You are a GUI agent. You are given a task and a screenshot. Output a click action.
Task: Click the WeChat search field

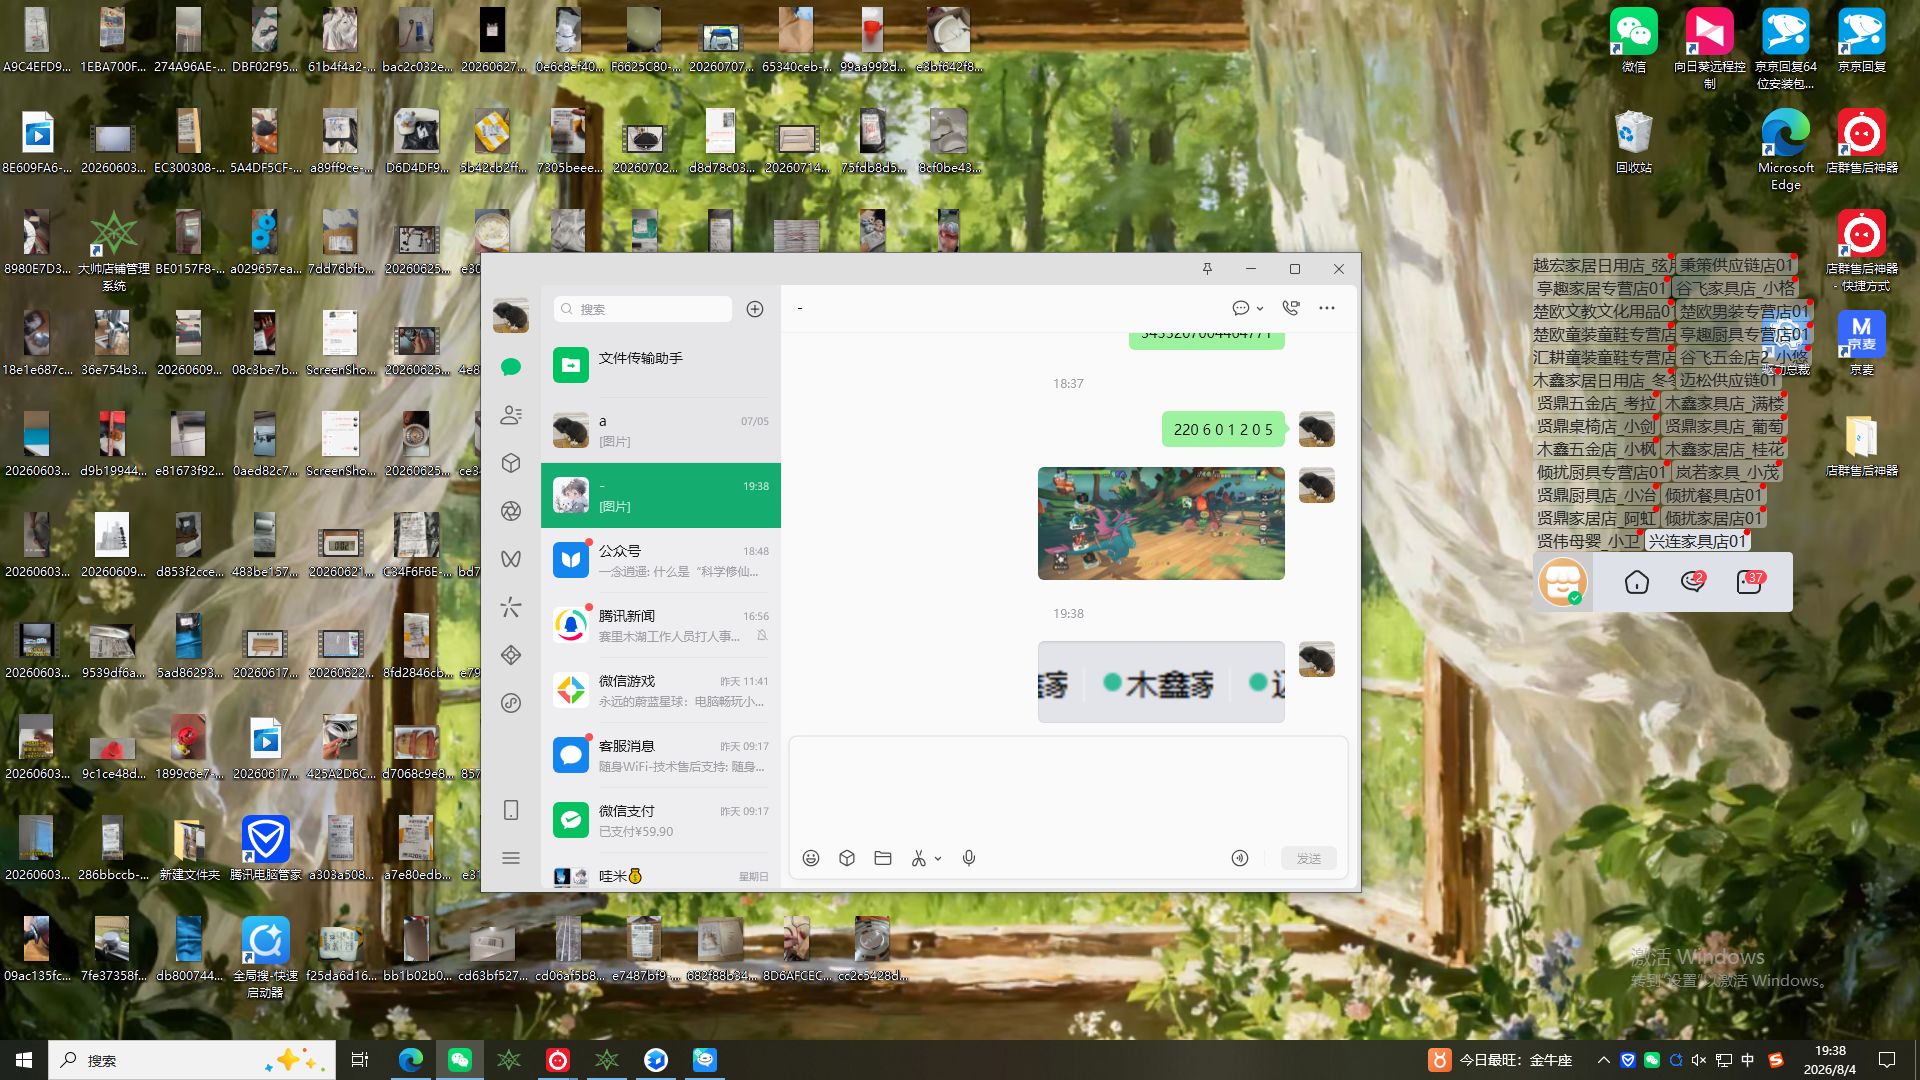point(643,309)
